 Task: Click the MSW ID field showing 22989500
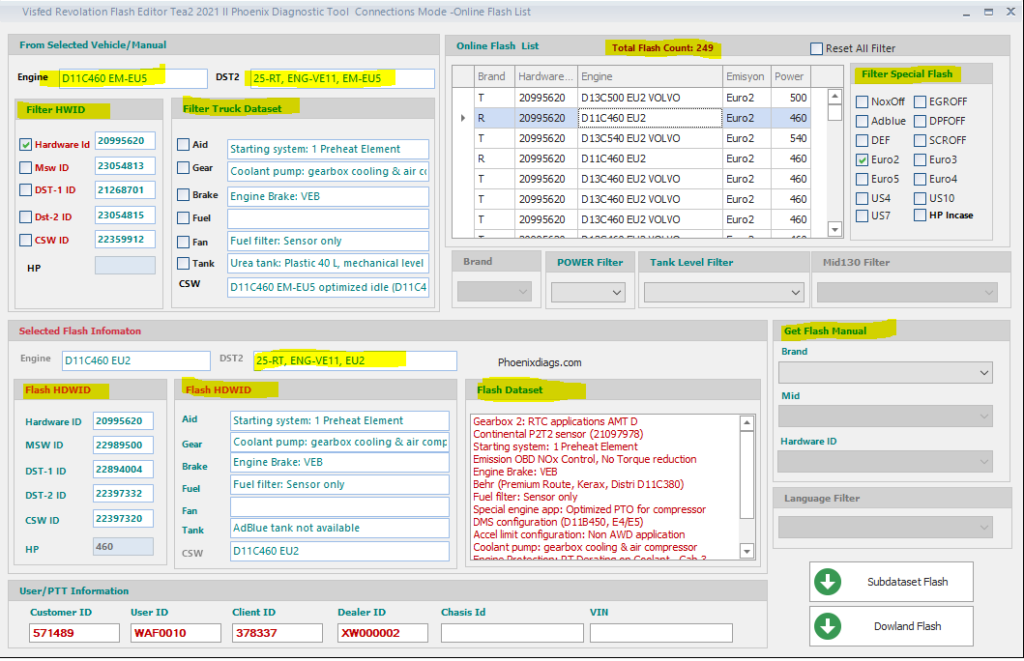click(x=123, y=445)
